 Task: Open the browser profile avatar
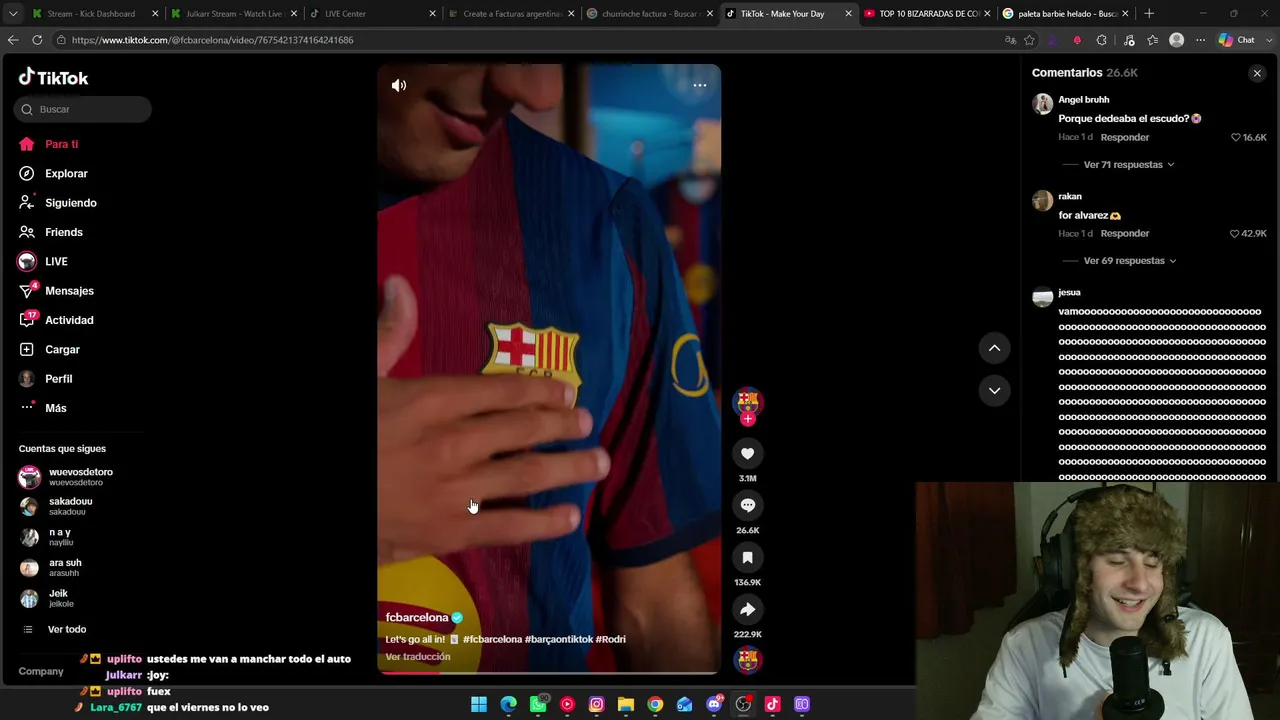pyautogui.click(x=1177, y=40)
